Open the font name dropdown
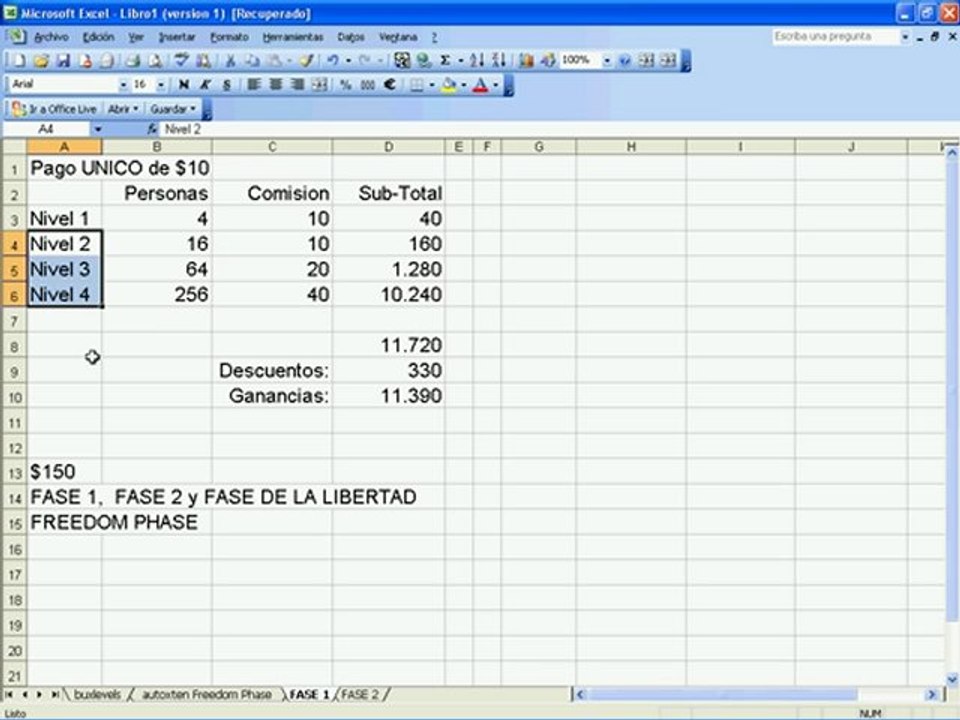Image resolution: width=960 pixels, height=720 pixels. [123, 85]
